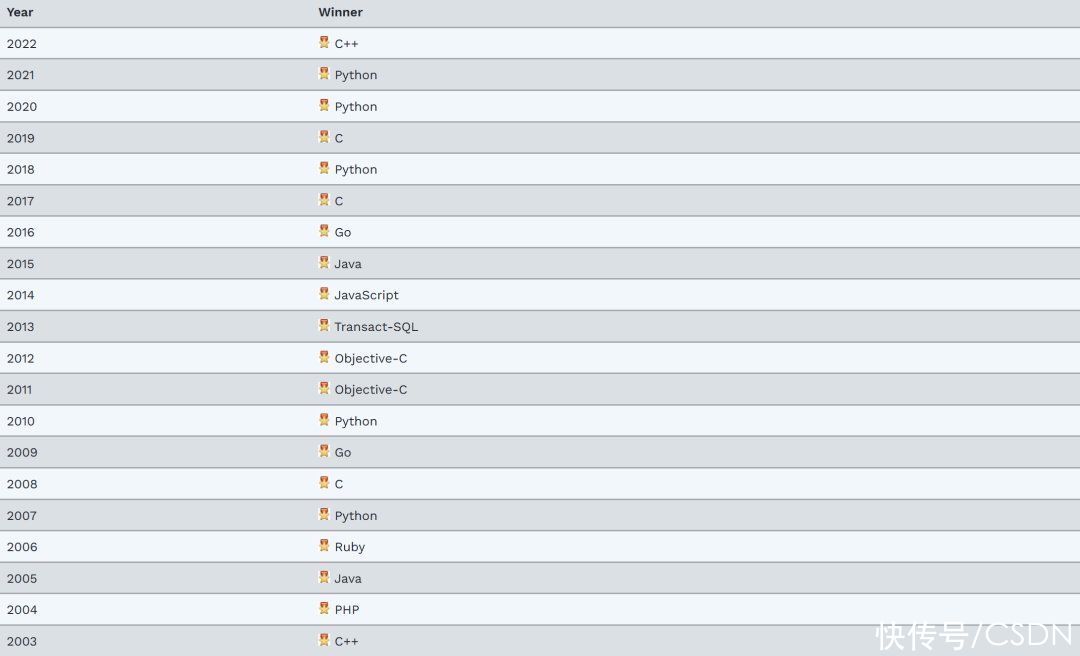The width and height of the screenshot is (1080, 656).
Task: Select the C winner text for 2008
Action: coord(339,484)
